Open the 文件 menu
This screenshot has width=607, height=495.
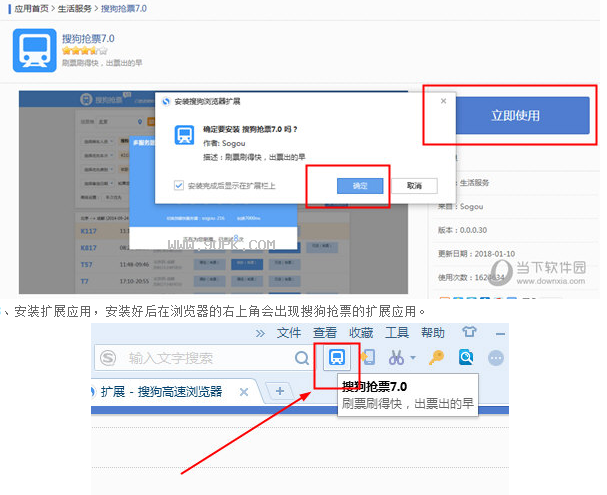289,332
